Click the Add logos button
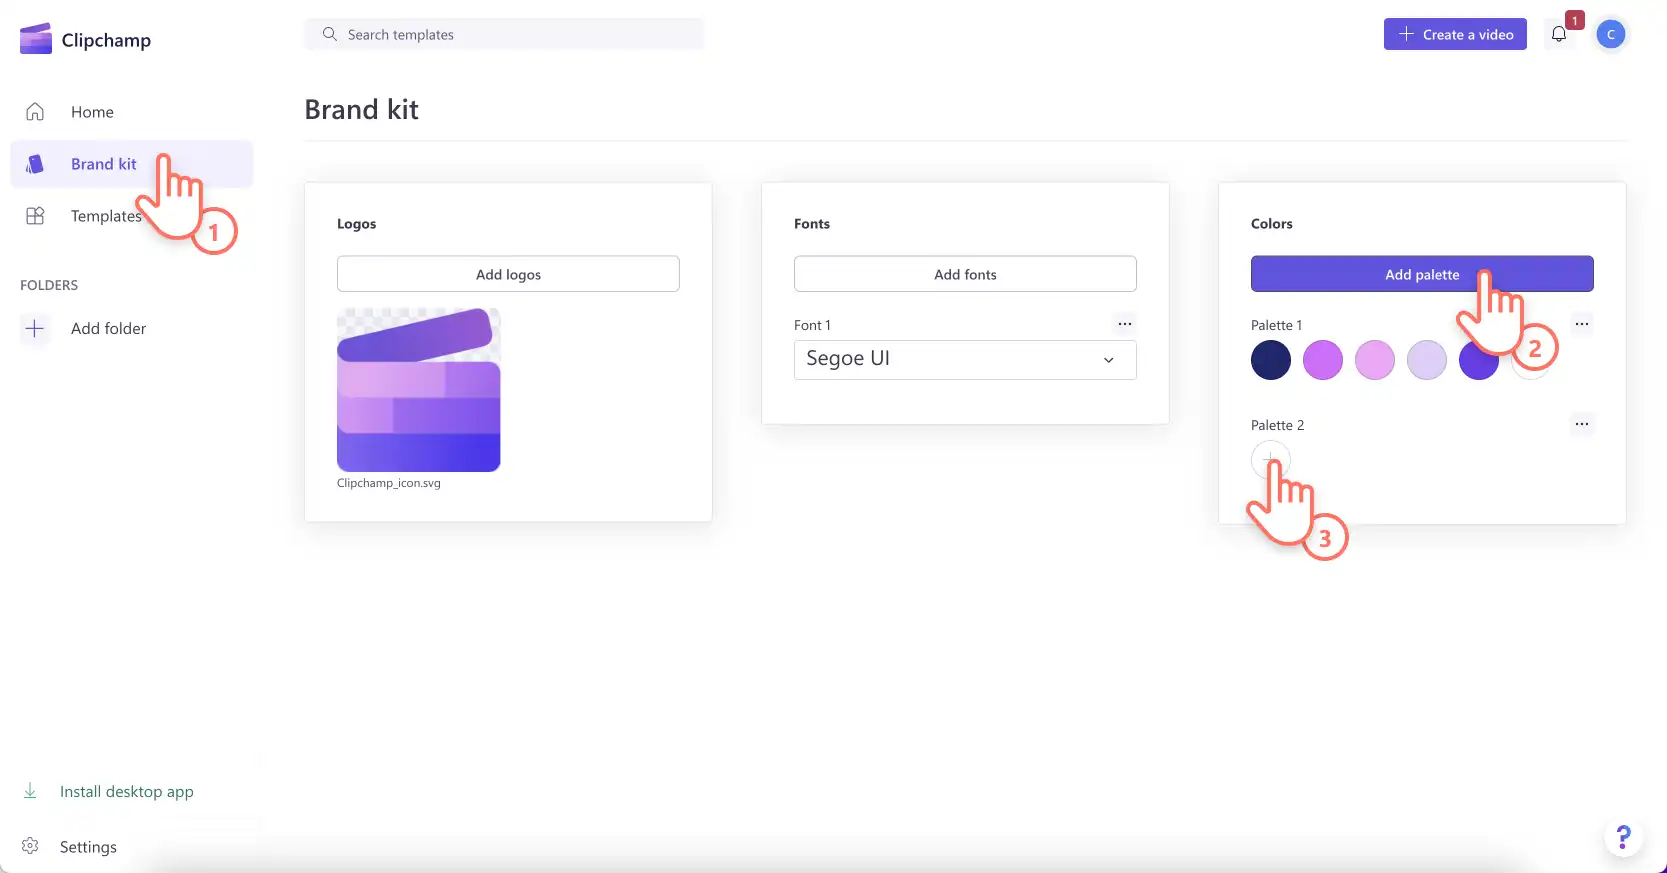1667x873 pixels. pyautogui.click(x=508, y=274)
